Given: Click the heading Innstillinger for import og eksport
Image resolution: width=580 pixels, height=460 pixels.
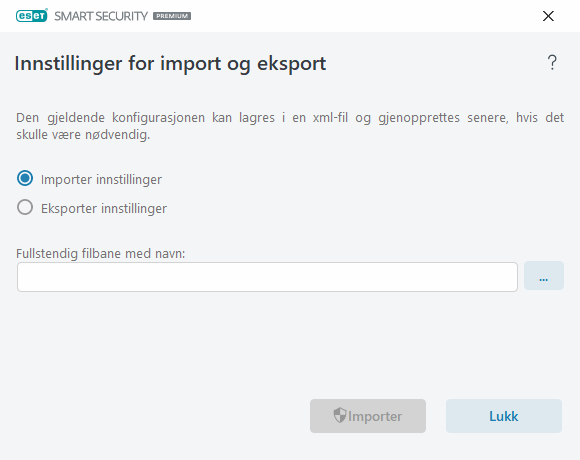Looking at the screenshot, I should [x=171, y=63].
